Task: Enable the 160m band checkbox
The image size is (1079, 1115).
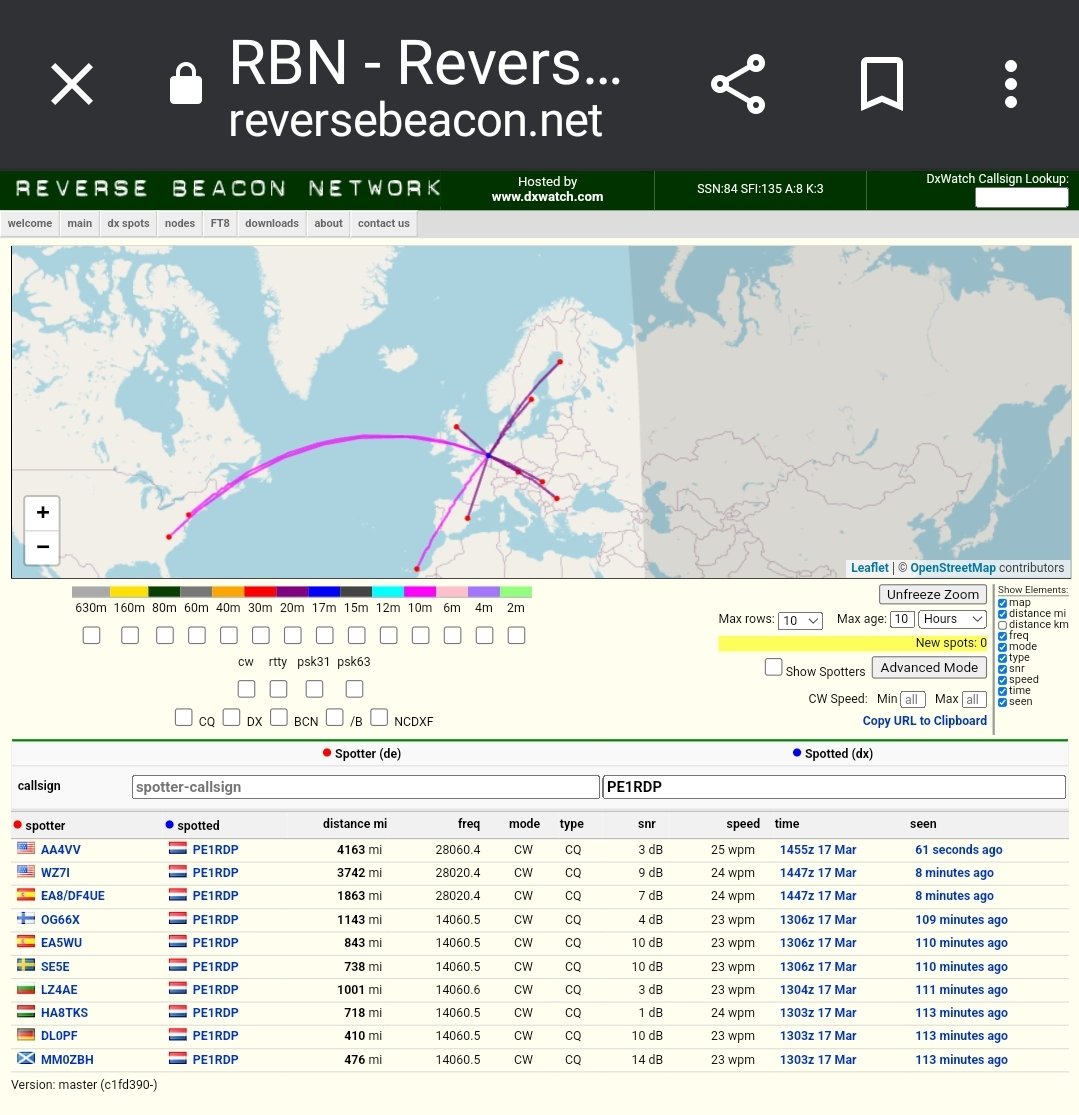Action: coord(129,635)
